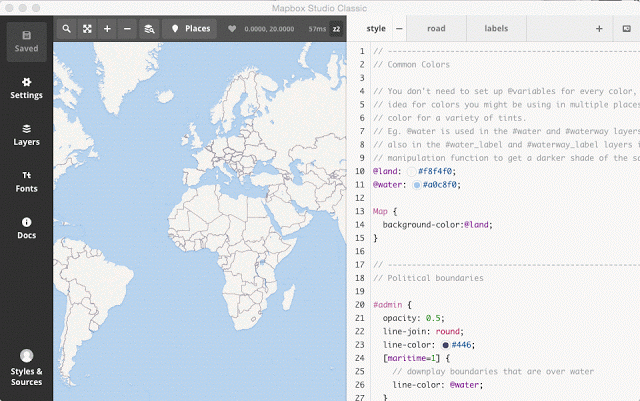Click the #a0c8f0 color value
The image size is (640, 401).
(x=440, y=185)
